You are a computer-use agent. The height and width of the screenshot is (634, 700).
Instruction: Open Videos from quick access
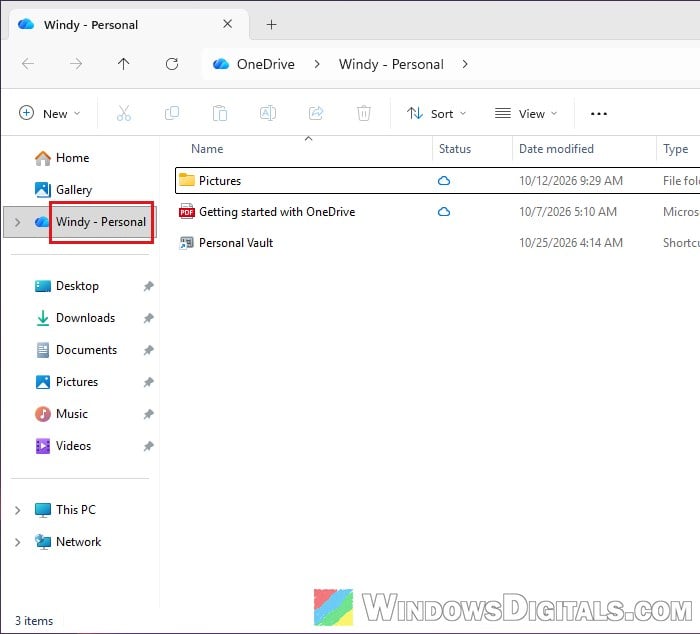point(73,446)
